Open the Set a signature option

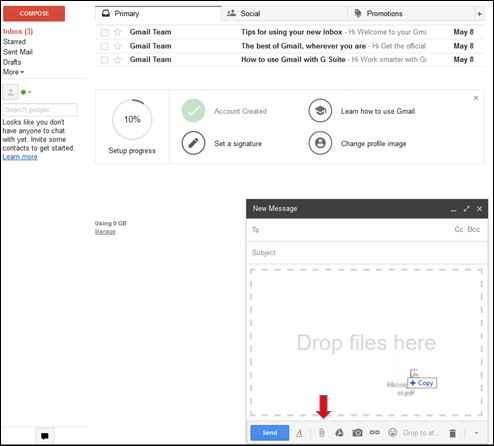[x=238, y=144]
